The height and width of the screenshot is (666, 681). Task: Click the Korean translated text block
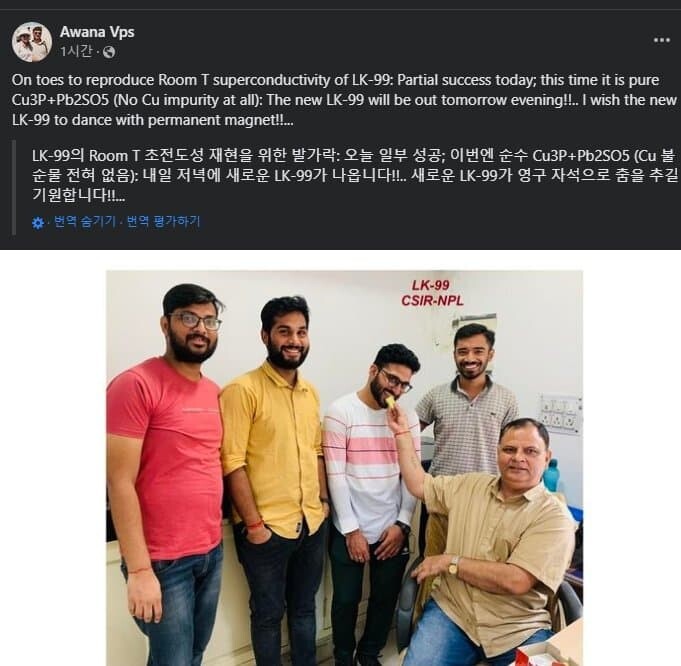[x=354, y=175]
